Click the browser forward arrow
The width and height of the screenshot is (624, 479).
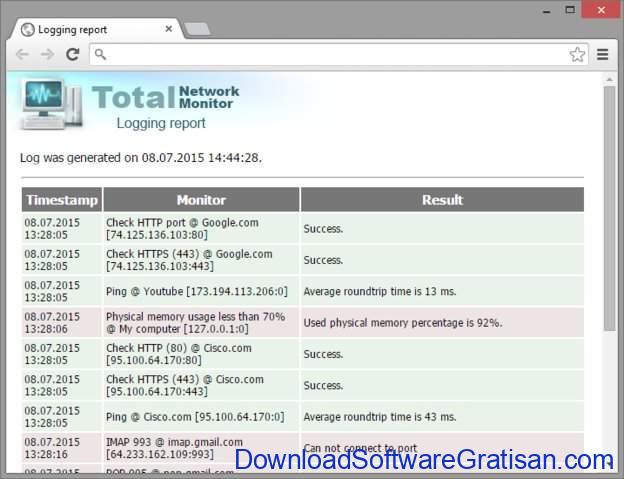pos(47,54)
